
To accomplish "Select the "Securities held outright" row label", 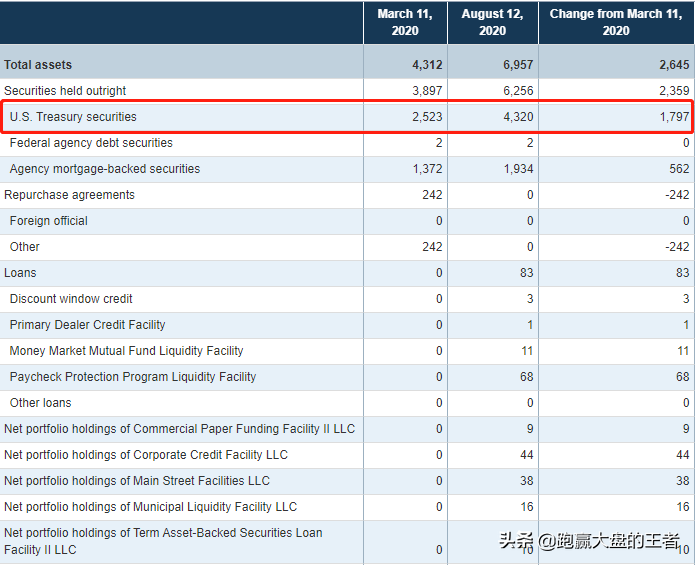I will (65, 91).
